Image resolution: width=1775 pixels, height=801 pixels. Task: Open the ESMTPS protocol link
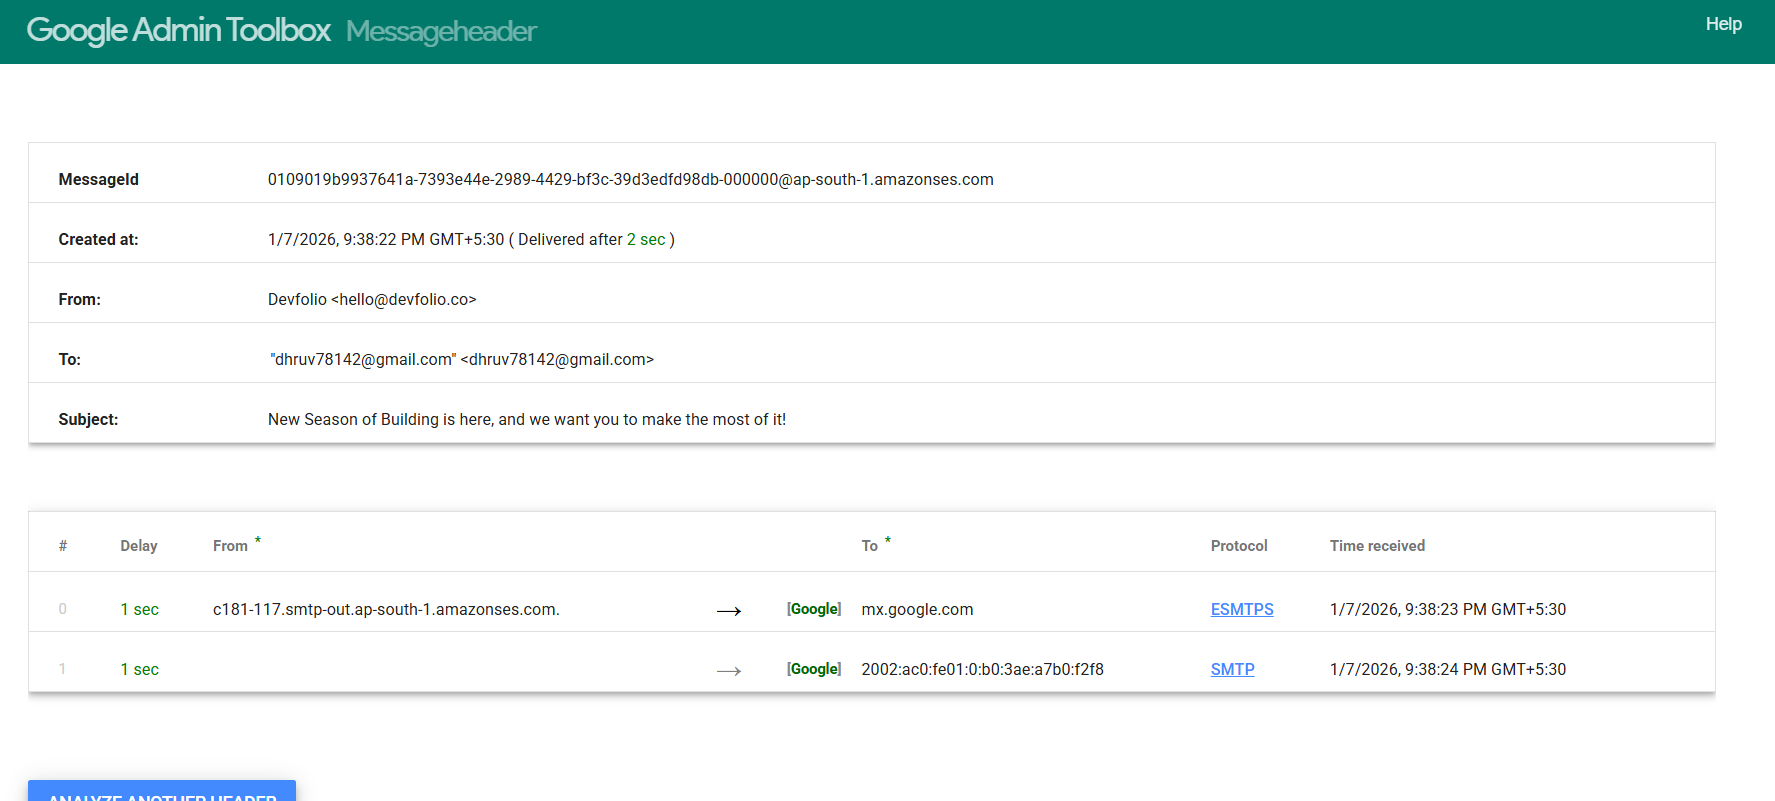tap(1241, 609)
